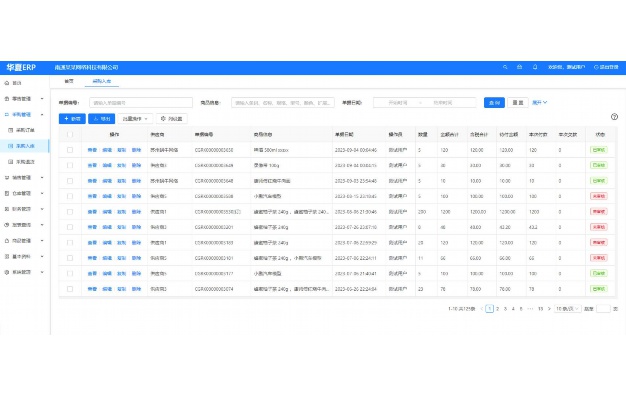Select the checkbox of the row with quantity 200
Image resolution: width=626 pixels, height=396 pixels.
(70, 212)
